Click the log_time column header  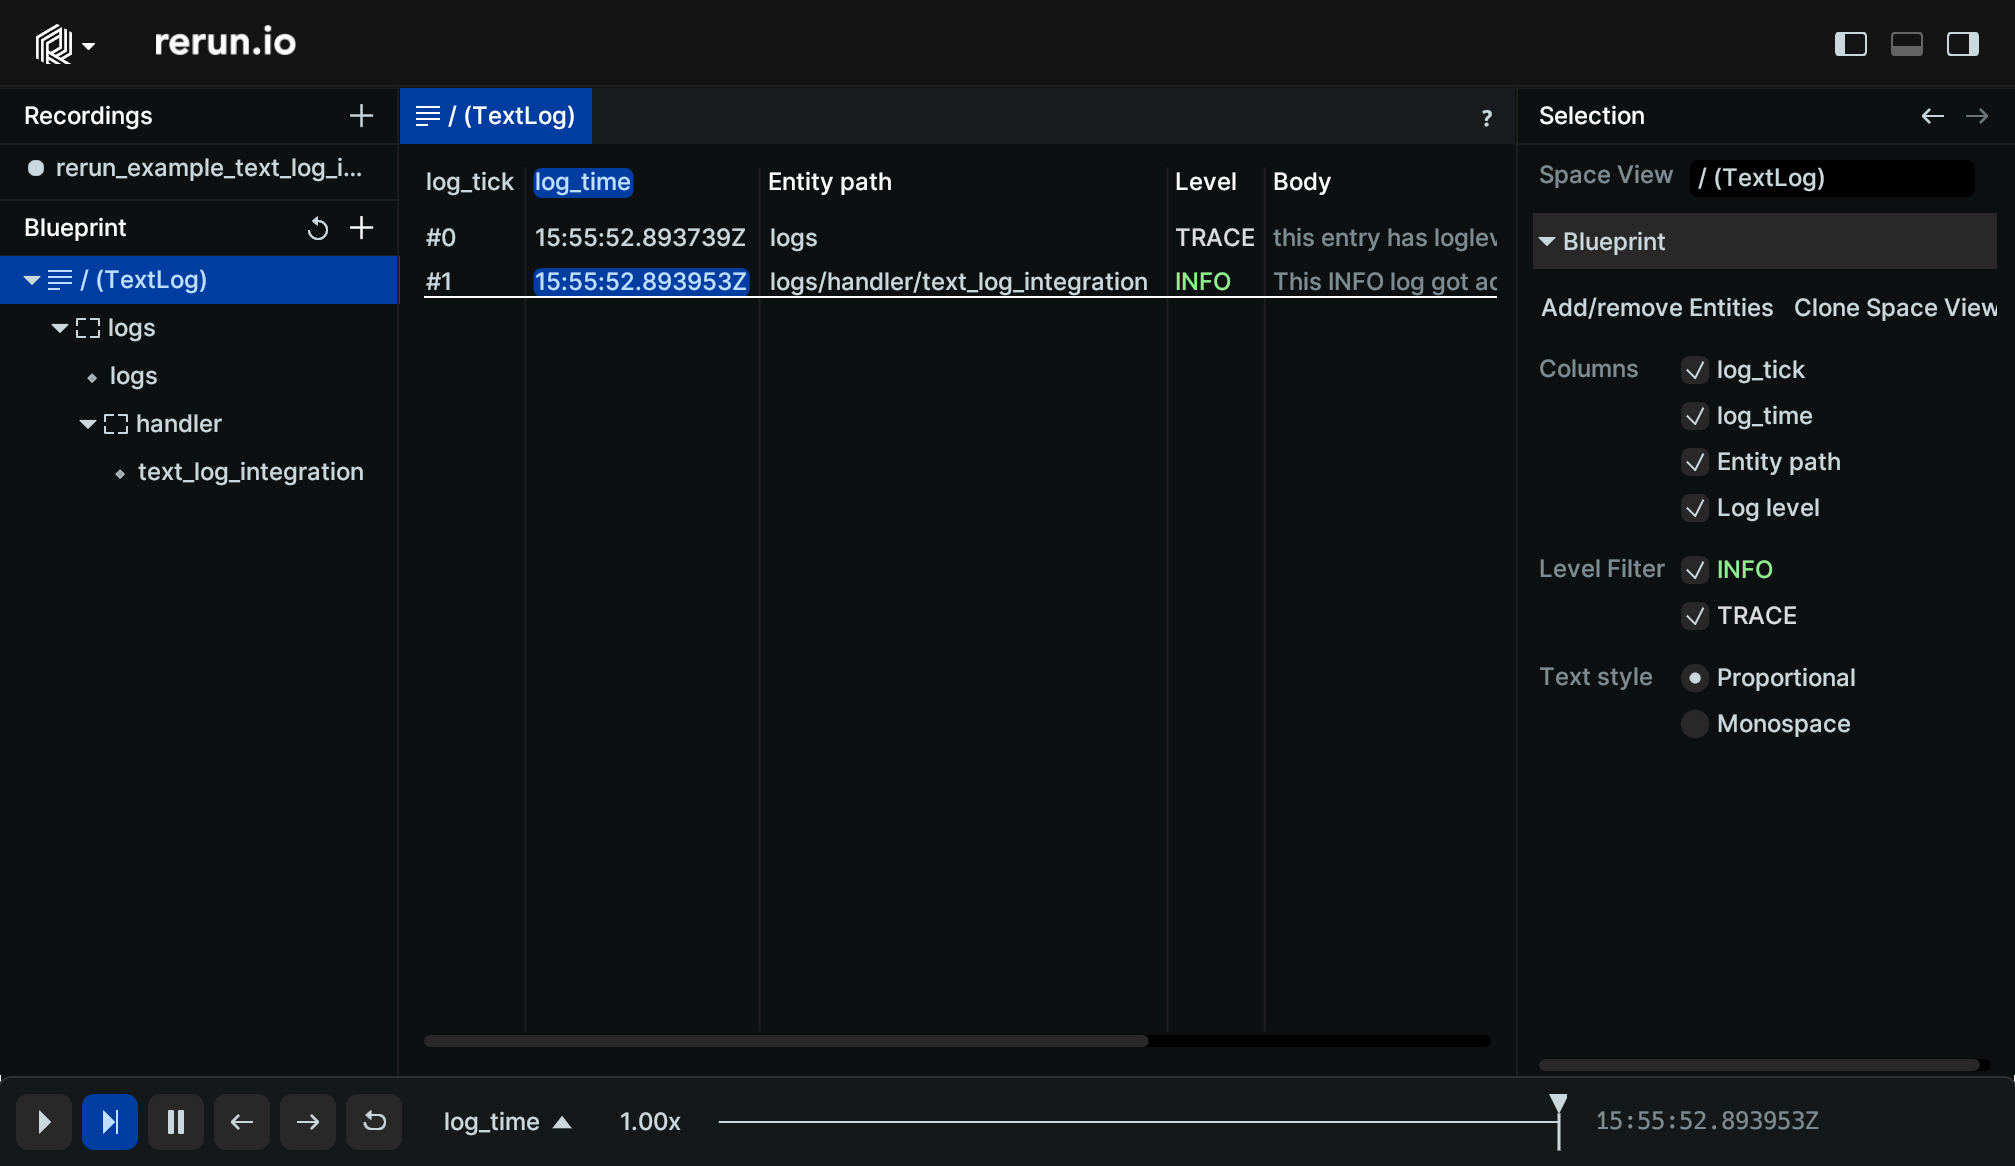(583, 182)
